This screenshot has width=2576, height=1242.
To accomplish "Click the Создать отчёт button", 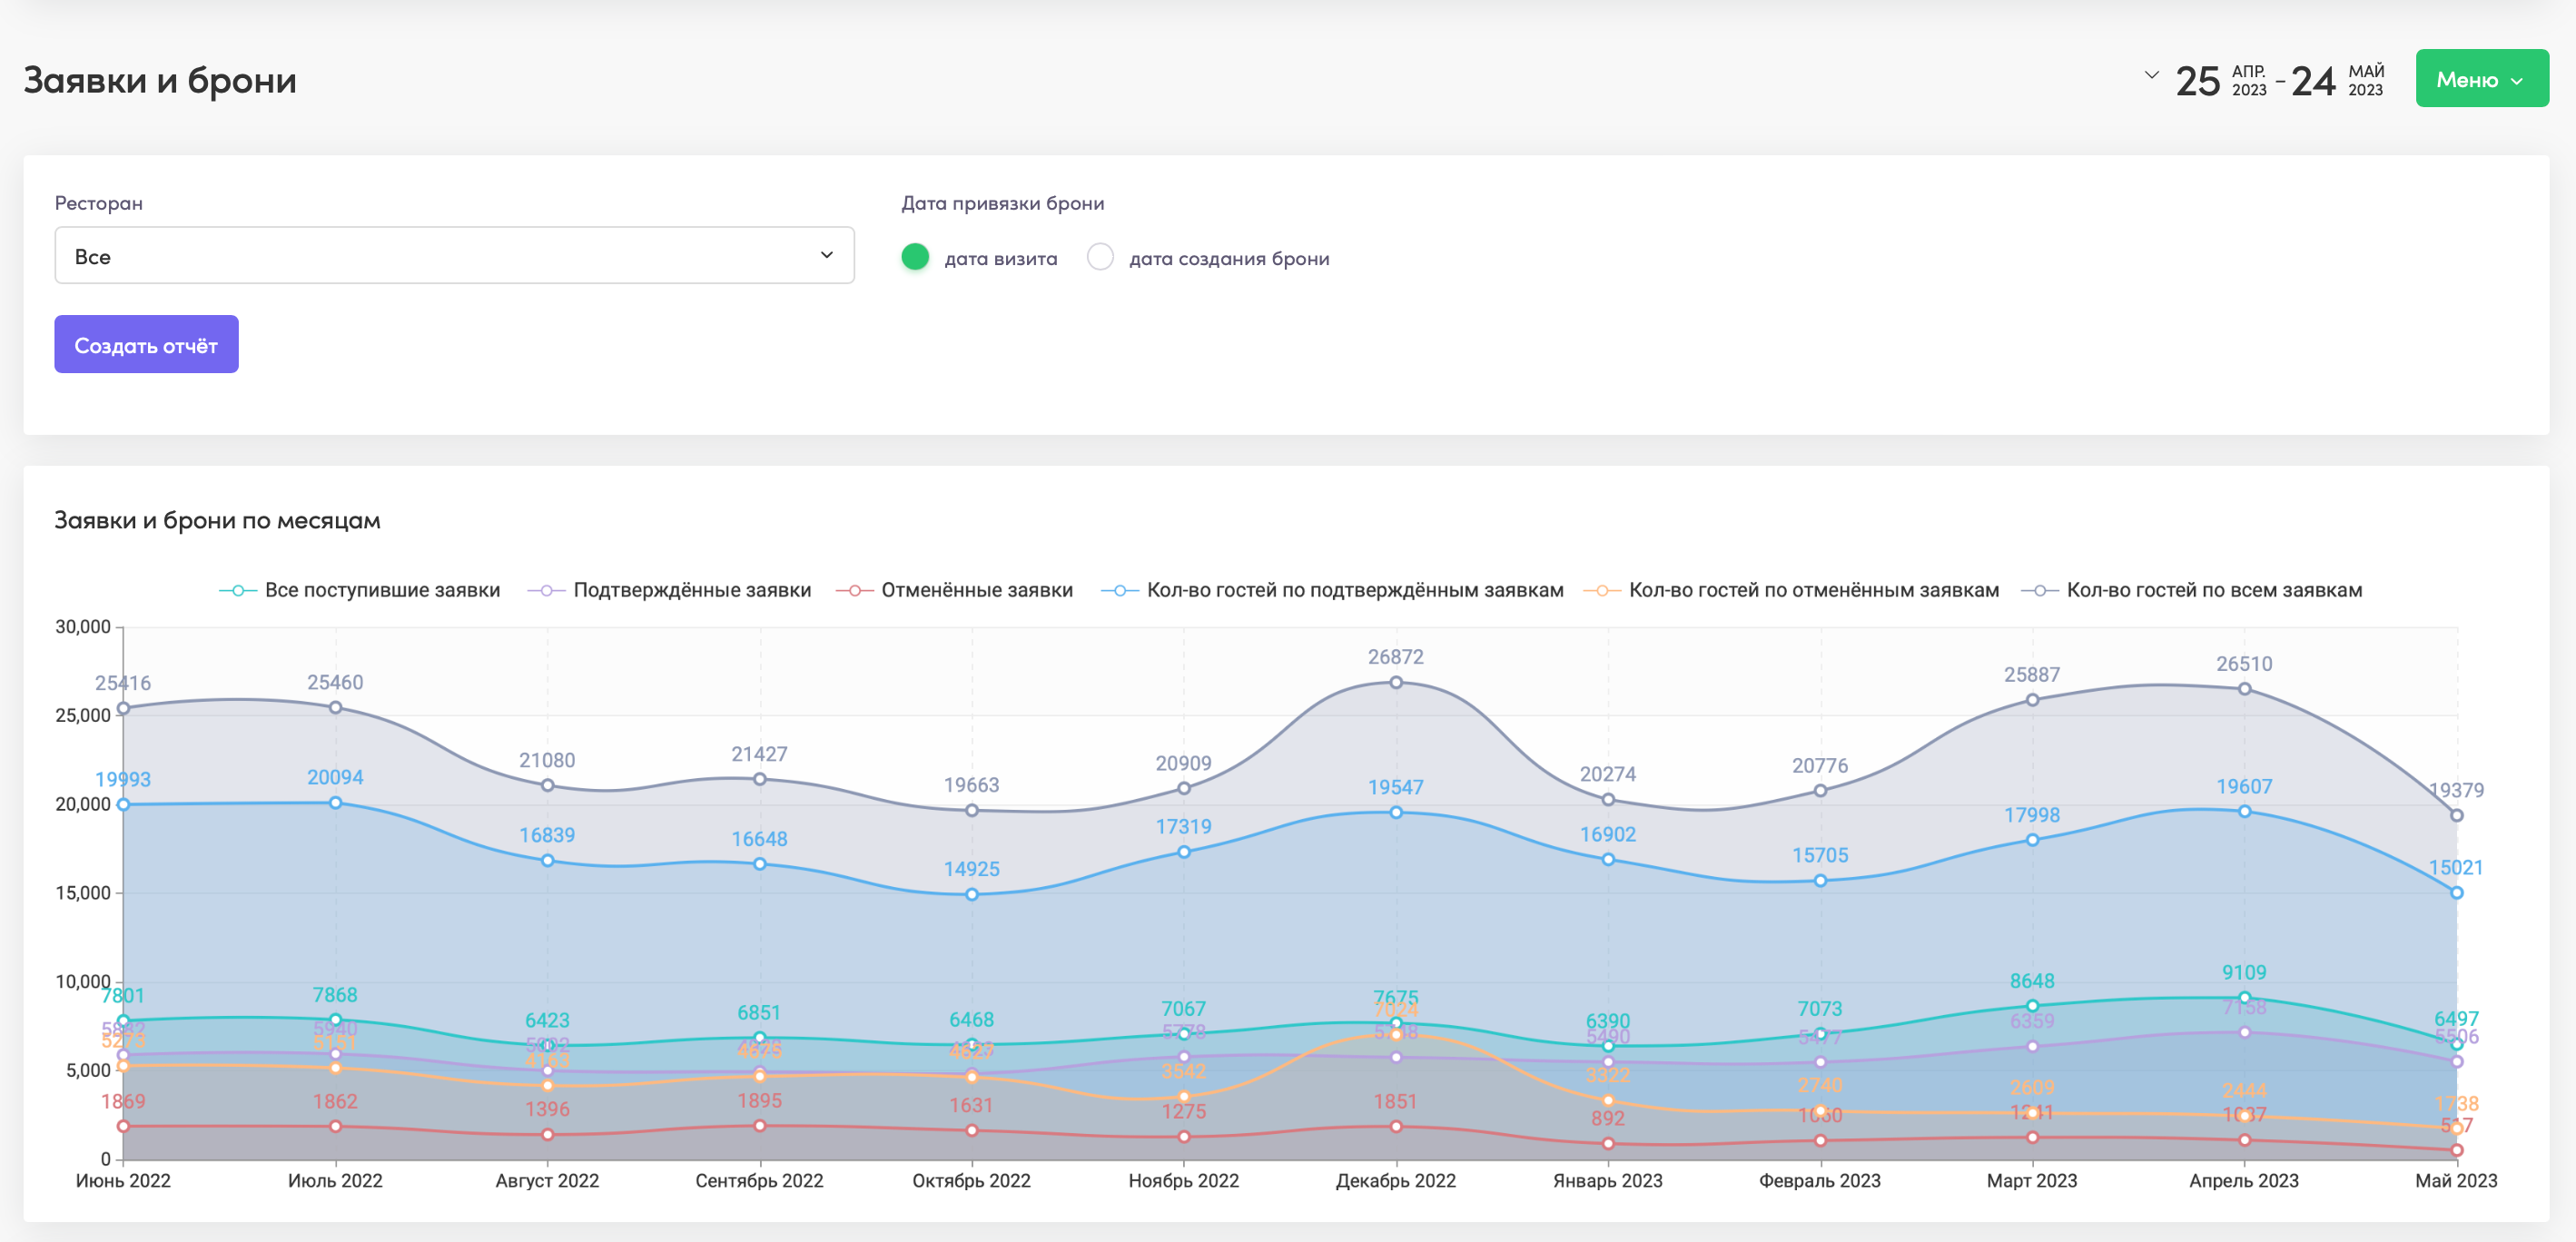I will (x=146, y=345).
